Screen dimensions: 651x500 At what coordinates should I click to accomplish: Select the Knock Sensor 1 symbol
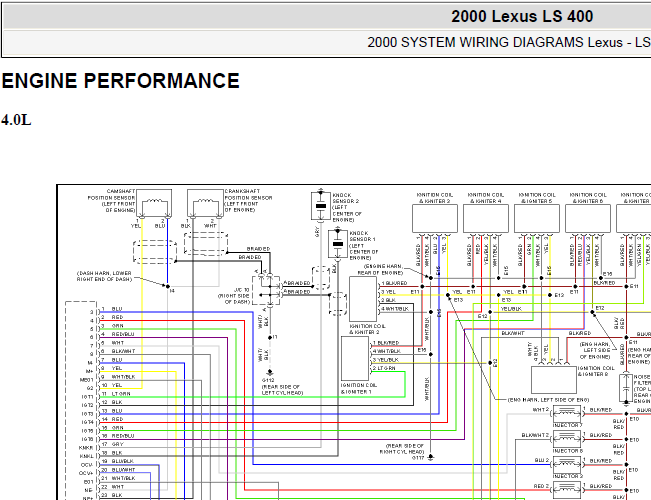(338, 244)
